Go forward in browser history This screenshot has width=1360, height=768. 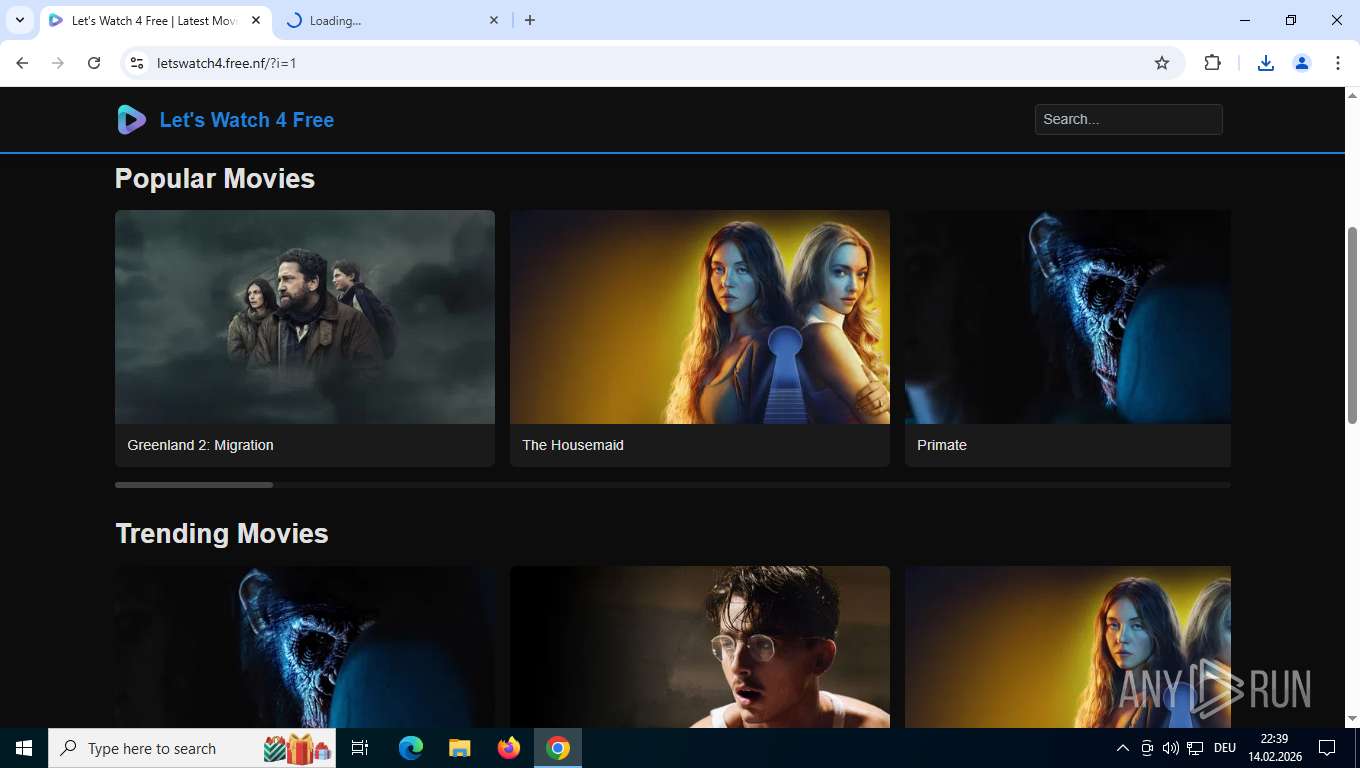[x=58, y=63]
